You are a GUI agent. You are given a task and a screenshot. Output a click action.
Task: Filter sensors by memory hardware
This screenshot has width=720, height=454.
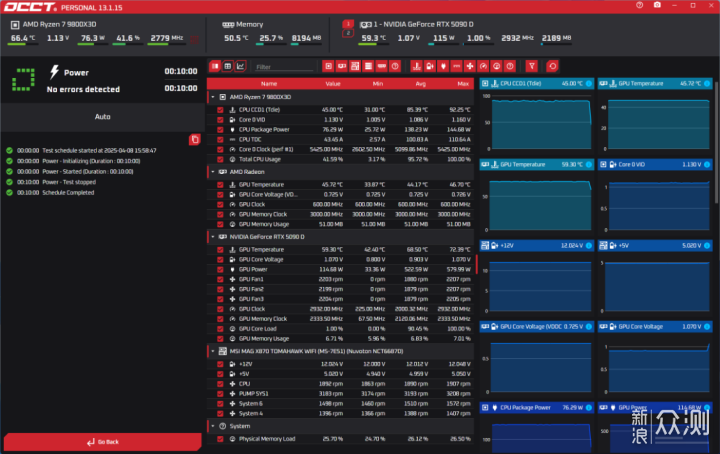[382, 67]
